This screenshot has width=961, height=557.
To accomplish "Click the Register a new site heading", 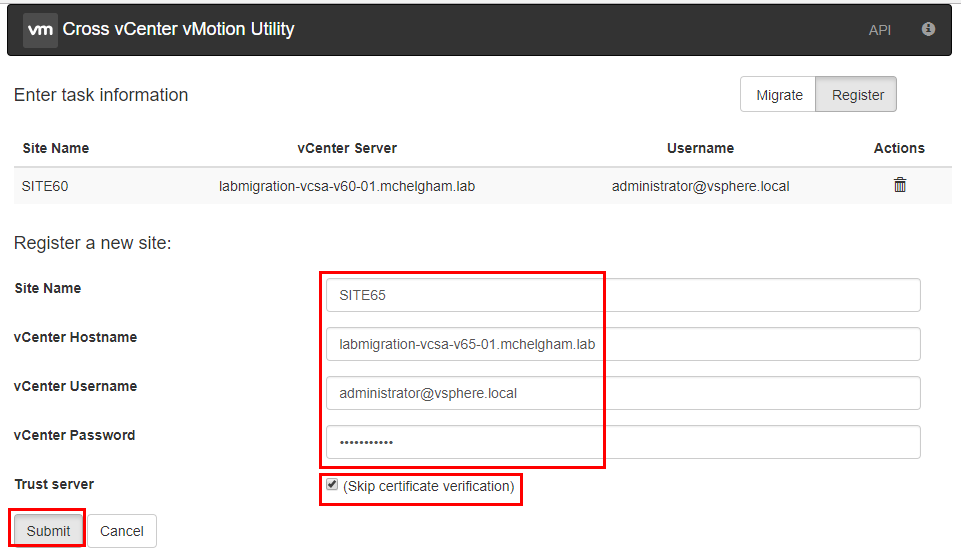I will pyautogui.click(x=93, y=243).
